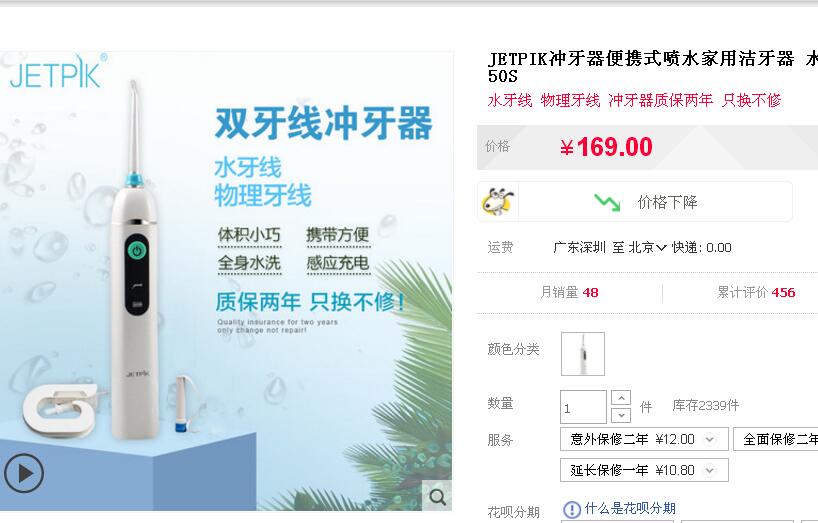Increase quantity with the up arrow
Viewport: 818px width, 523px height.
(621, 398)
